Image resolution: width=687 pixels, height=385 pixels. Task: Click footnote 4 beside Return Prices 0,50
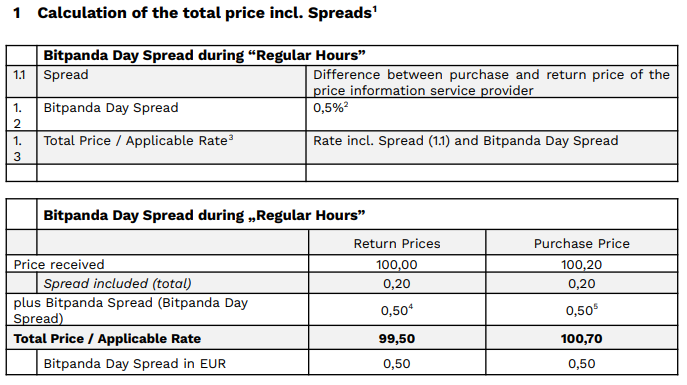pos(411,307)
